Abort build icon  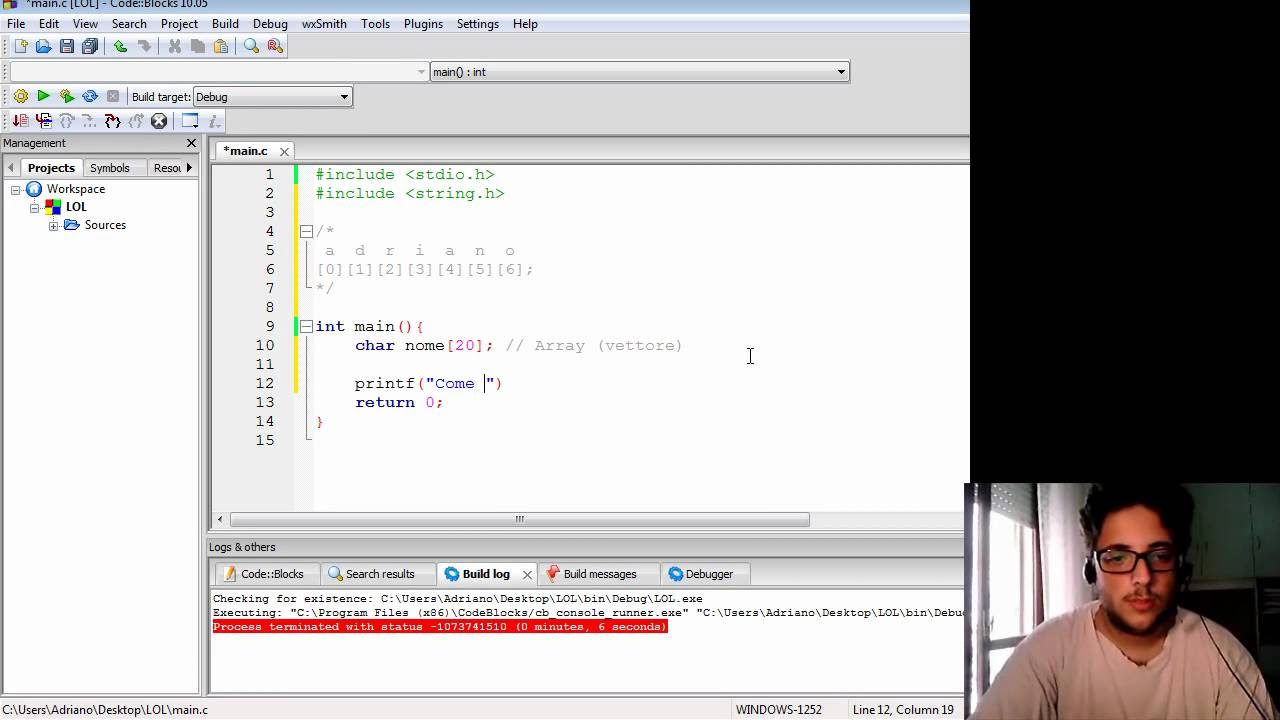coord(113,96)
